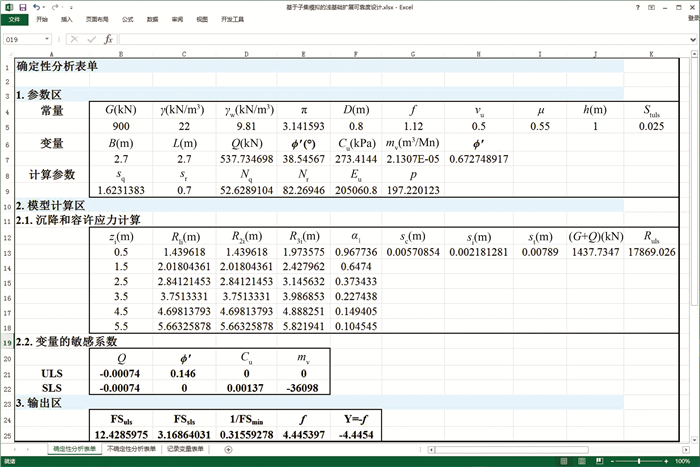
Task: Click the cancel X icon in formula bar
Action: 75,39
